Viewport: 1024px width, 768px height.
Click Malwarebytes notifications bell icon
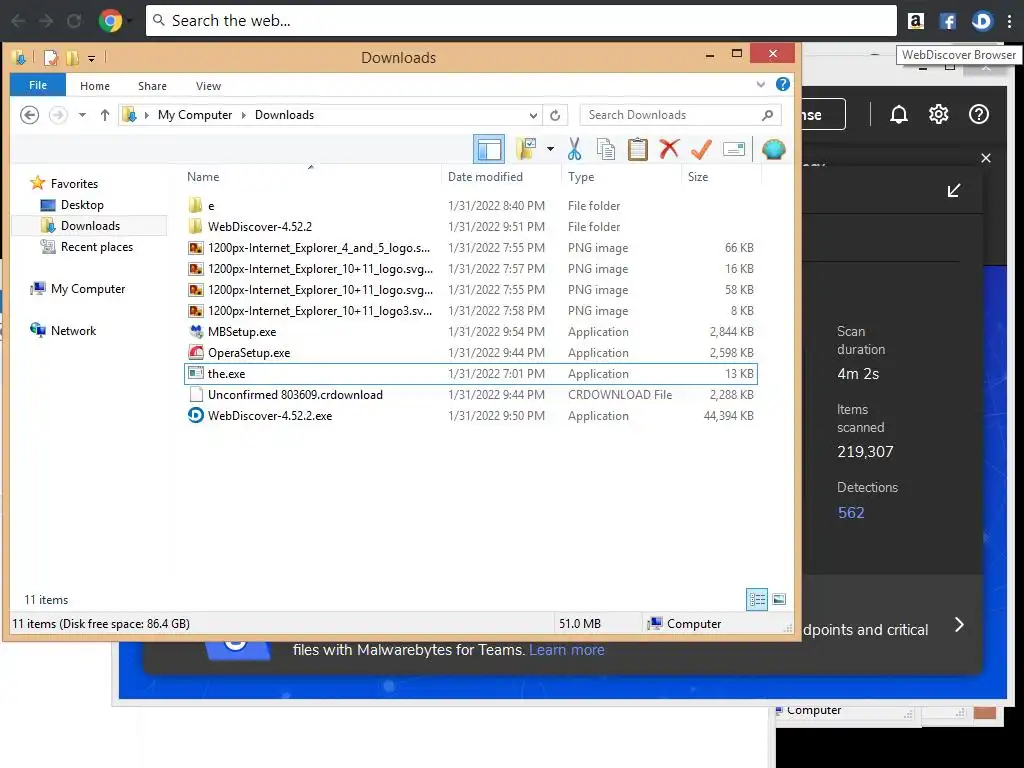pyautogui.click(x=899, y=115)
